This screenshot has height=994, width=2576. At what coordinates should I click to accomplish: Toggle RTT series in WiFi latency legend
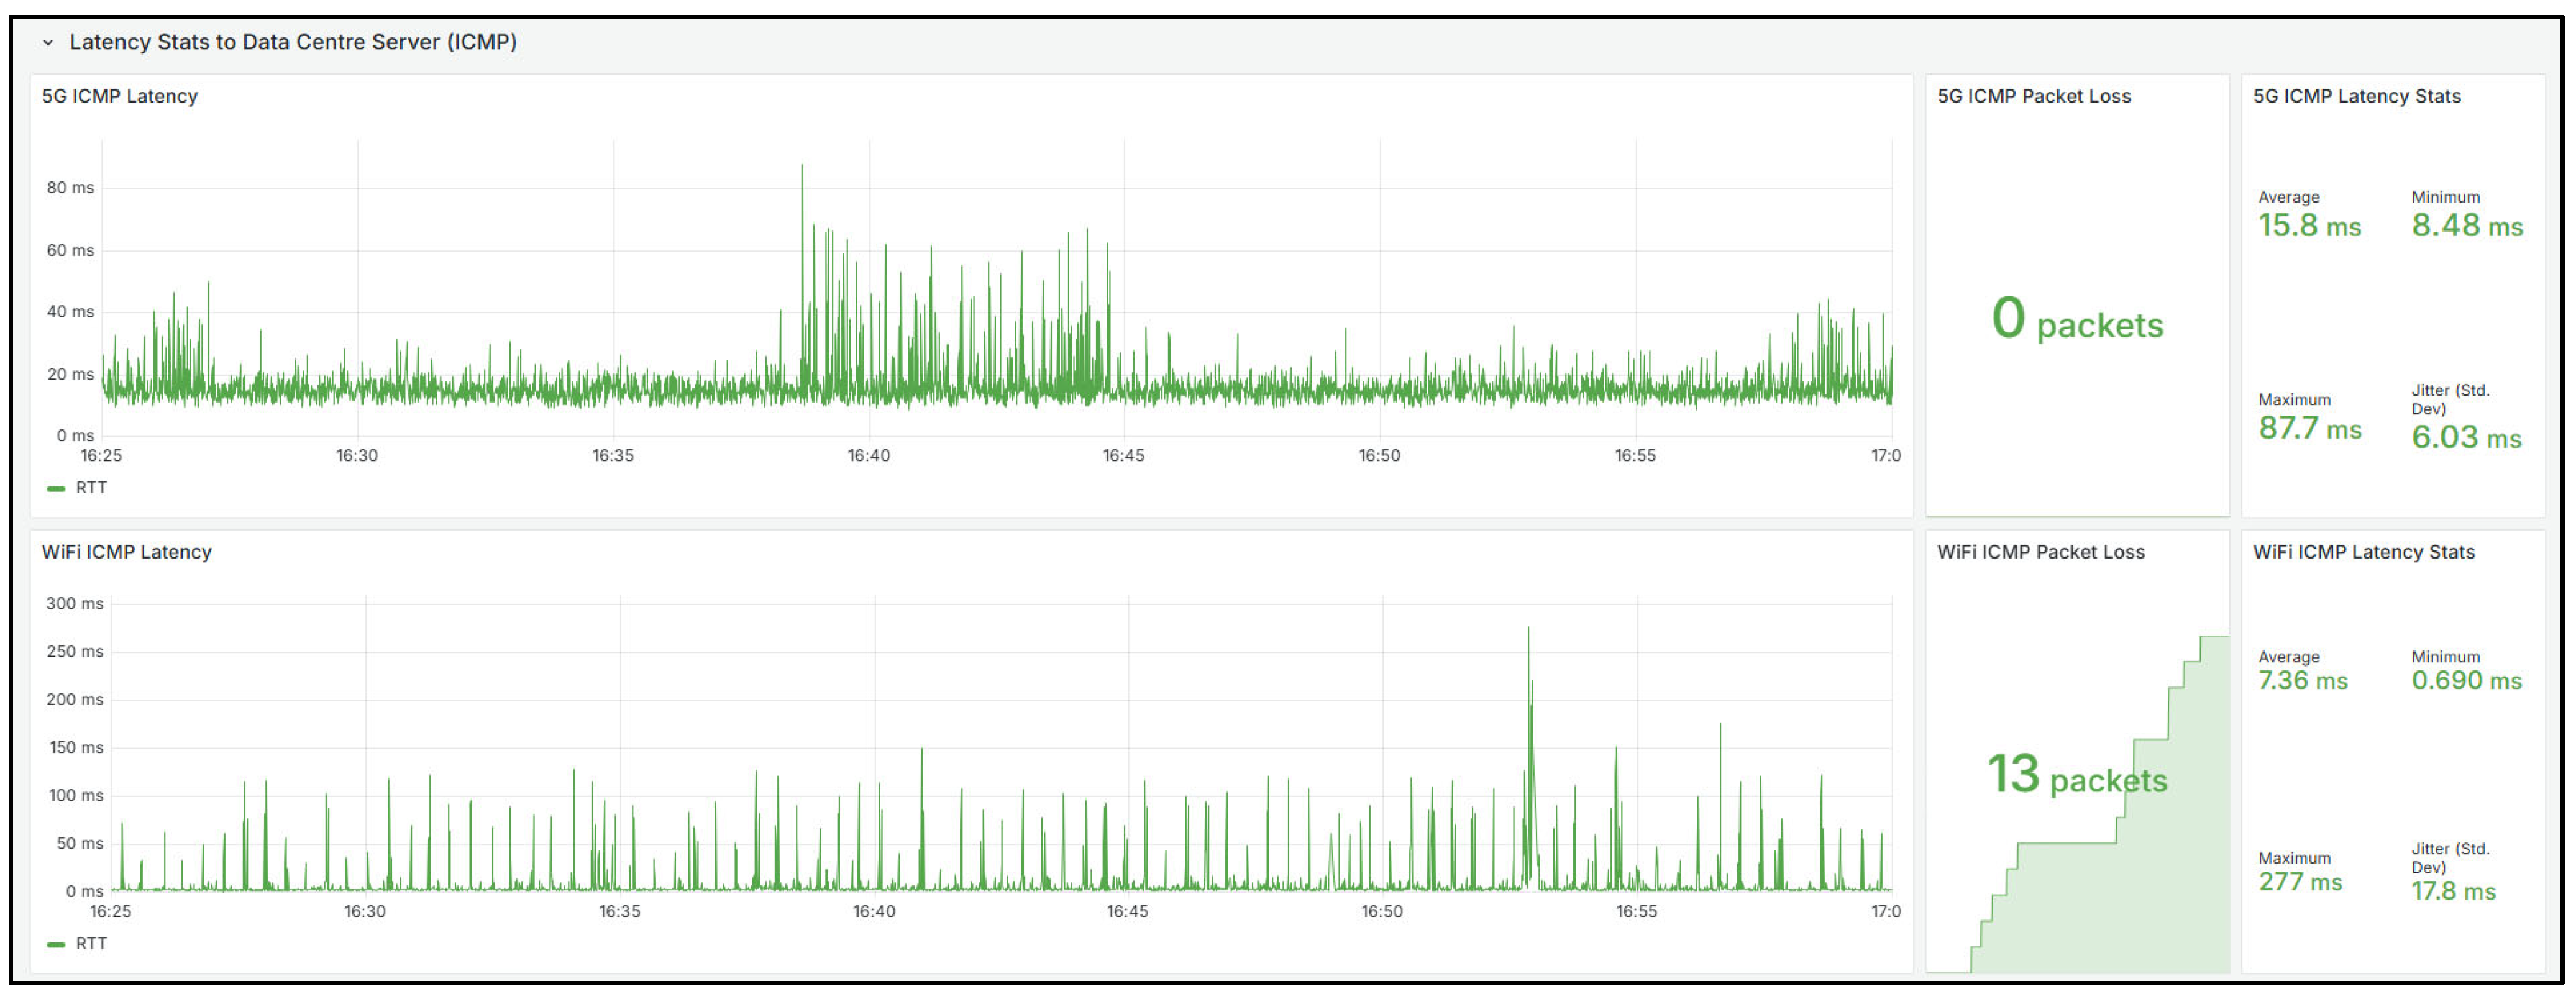pyautogui.click(x=91, y=944)
